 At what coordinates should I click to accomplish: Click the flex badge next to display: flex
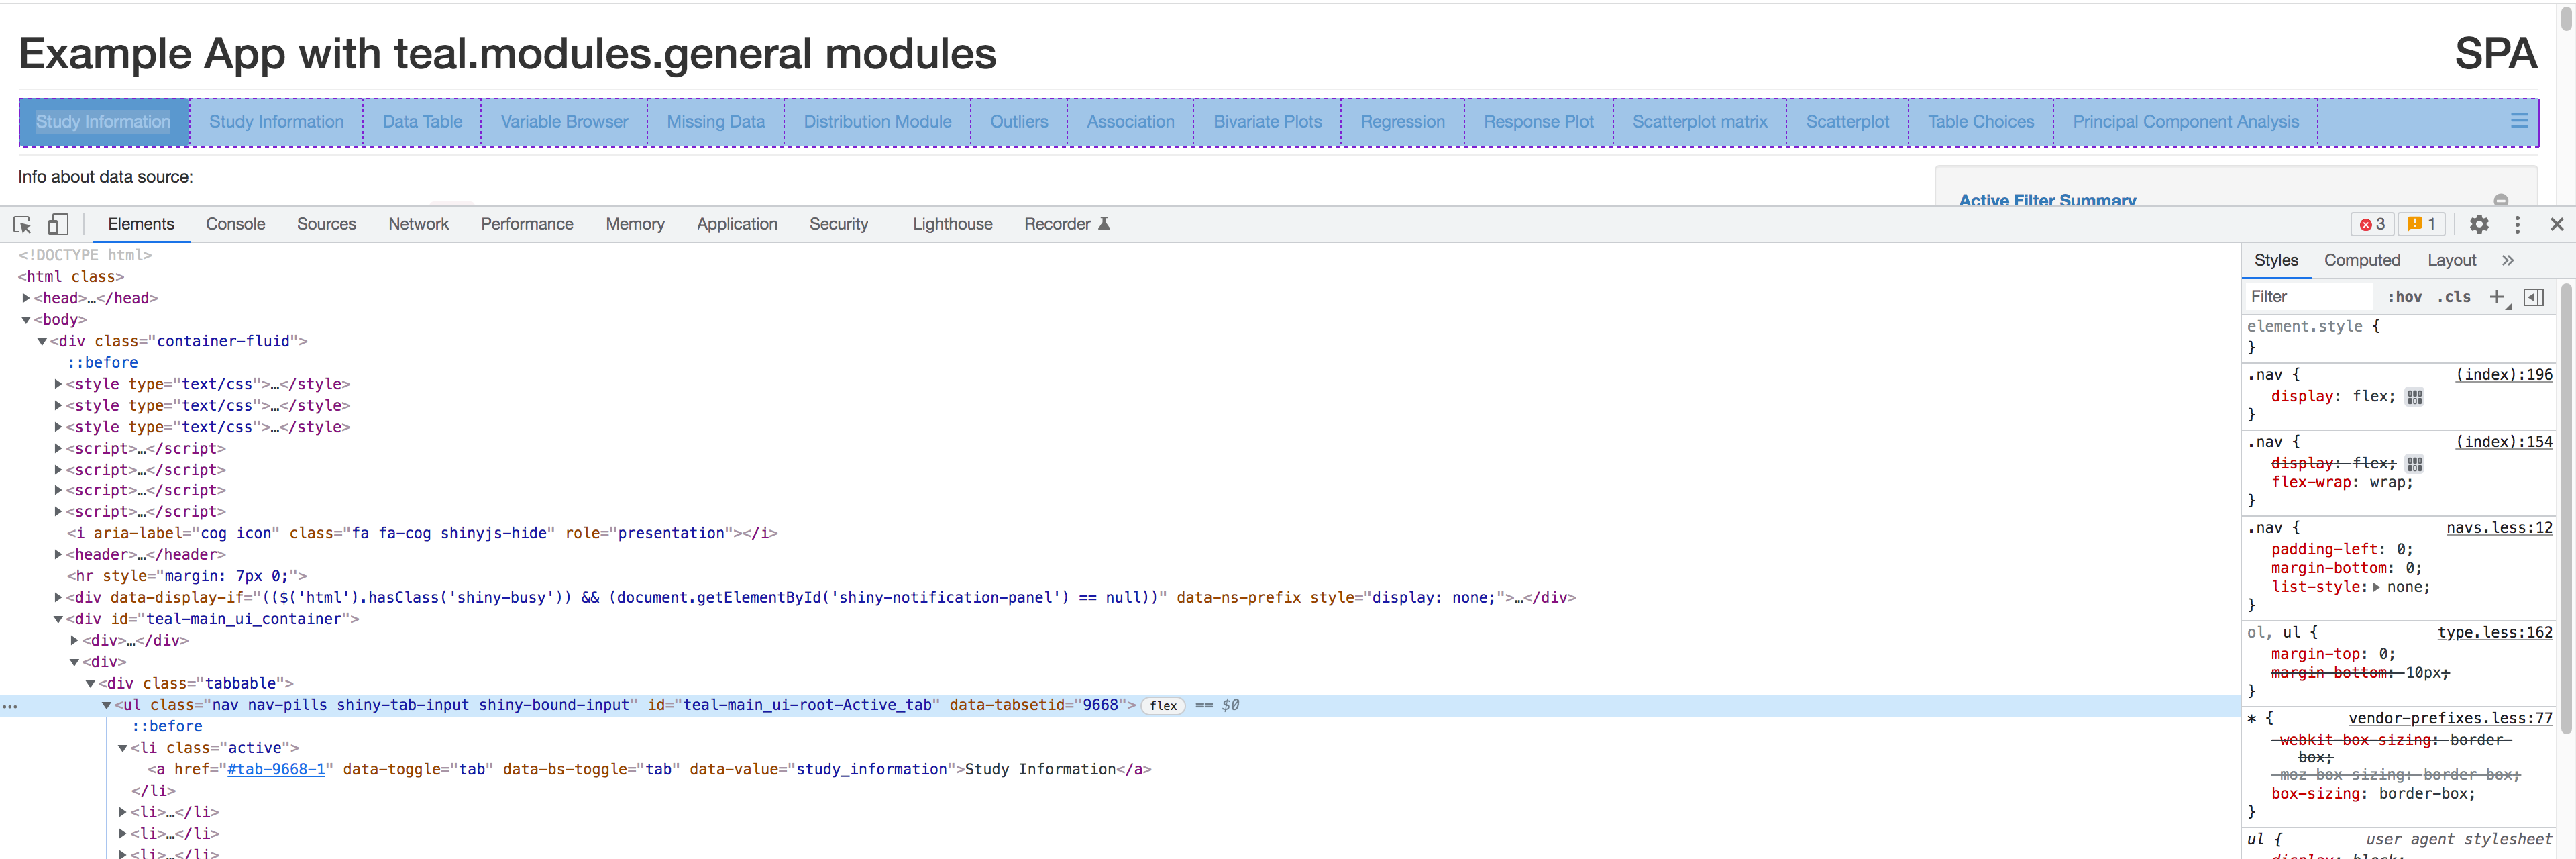2414,396
